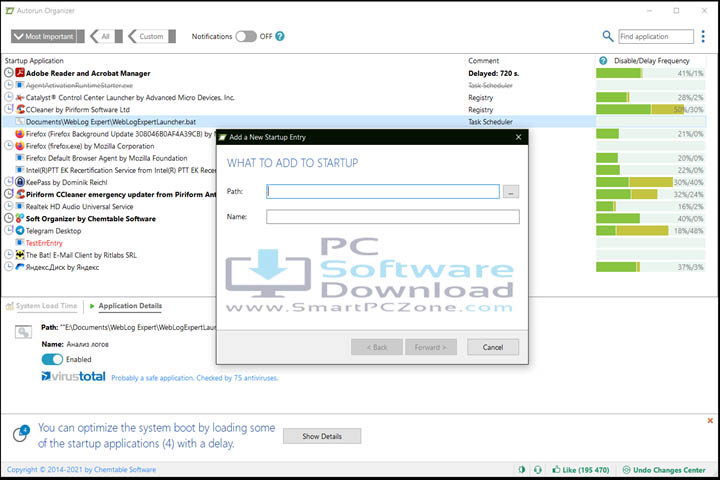Viewport: 720px width, 480px height.
Task: Click the Adobe Reader frequency bar 41%/1%
Action: pos(650,73)
